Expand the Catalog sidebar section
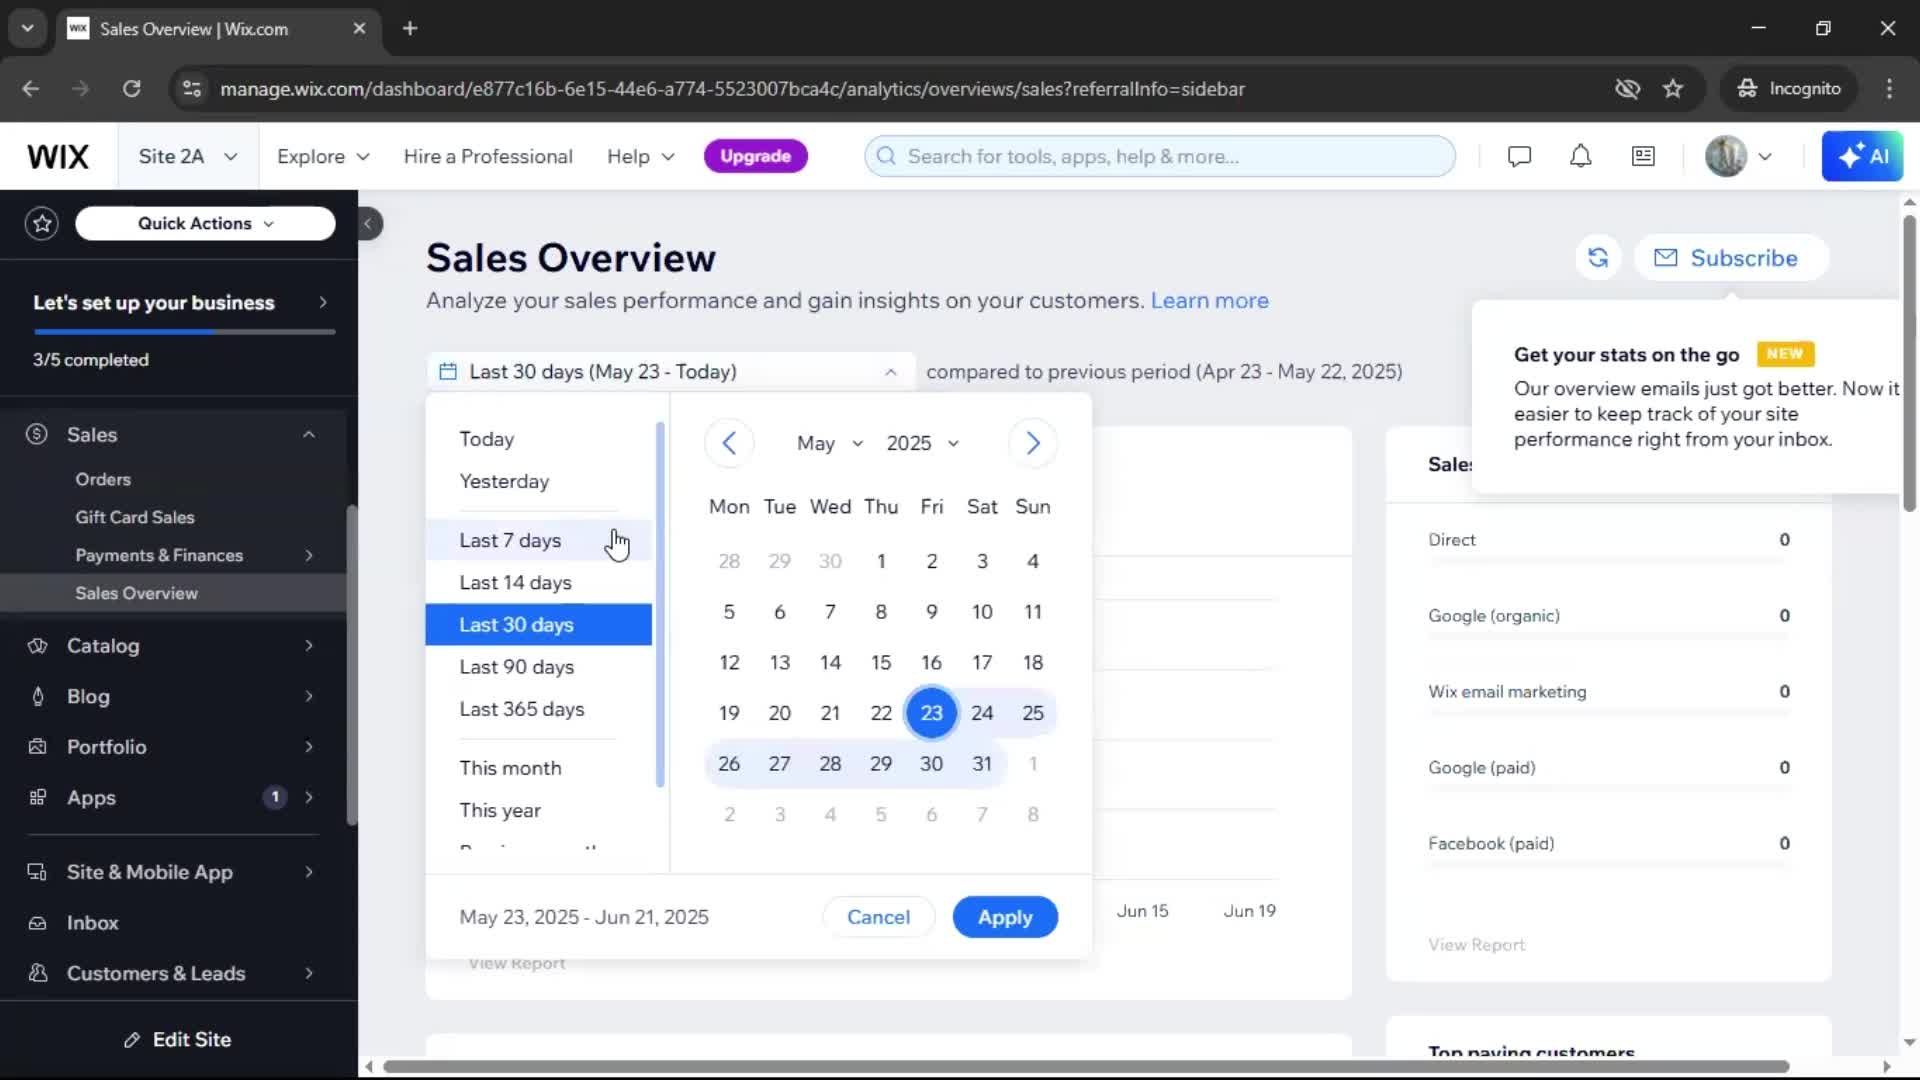This screenshot has width=1920, height=1080. point(309,646)
